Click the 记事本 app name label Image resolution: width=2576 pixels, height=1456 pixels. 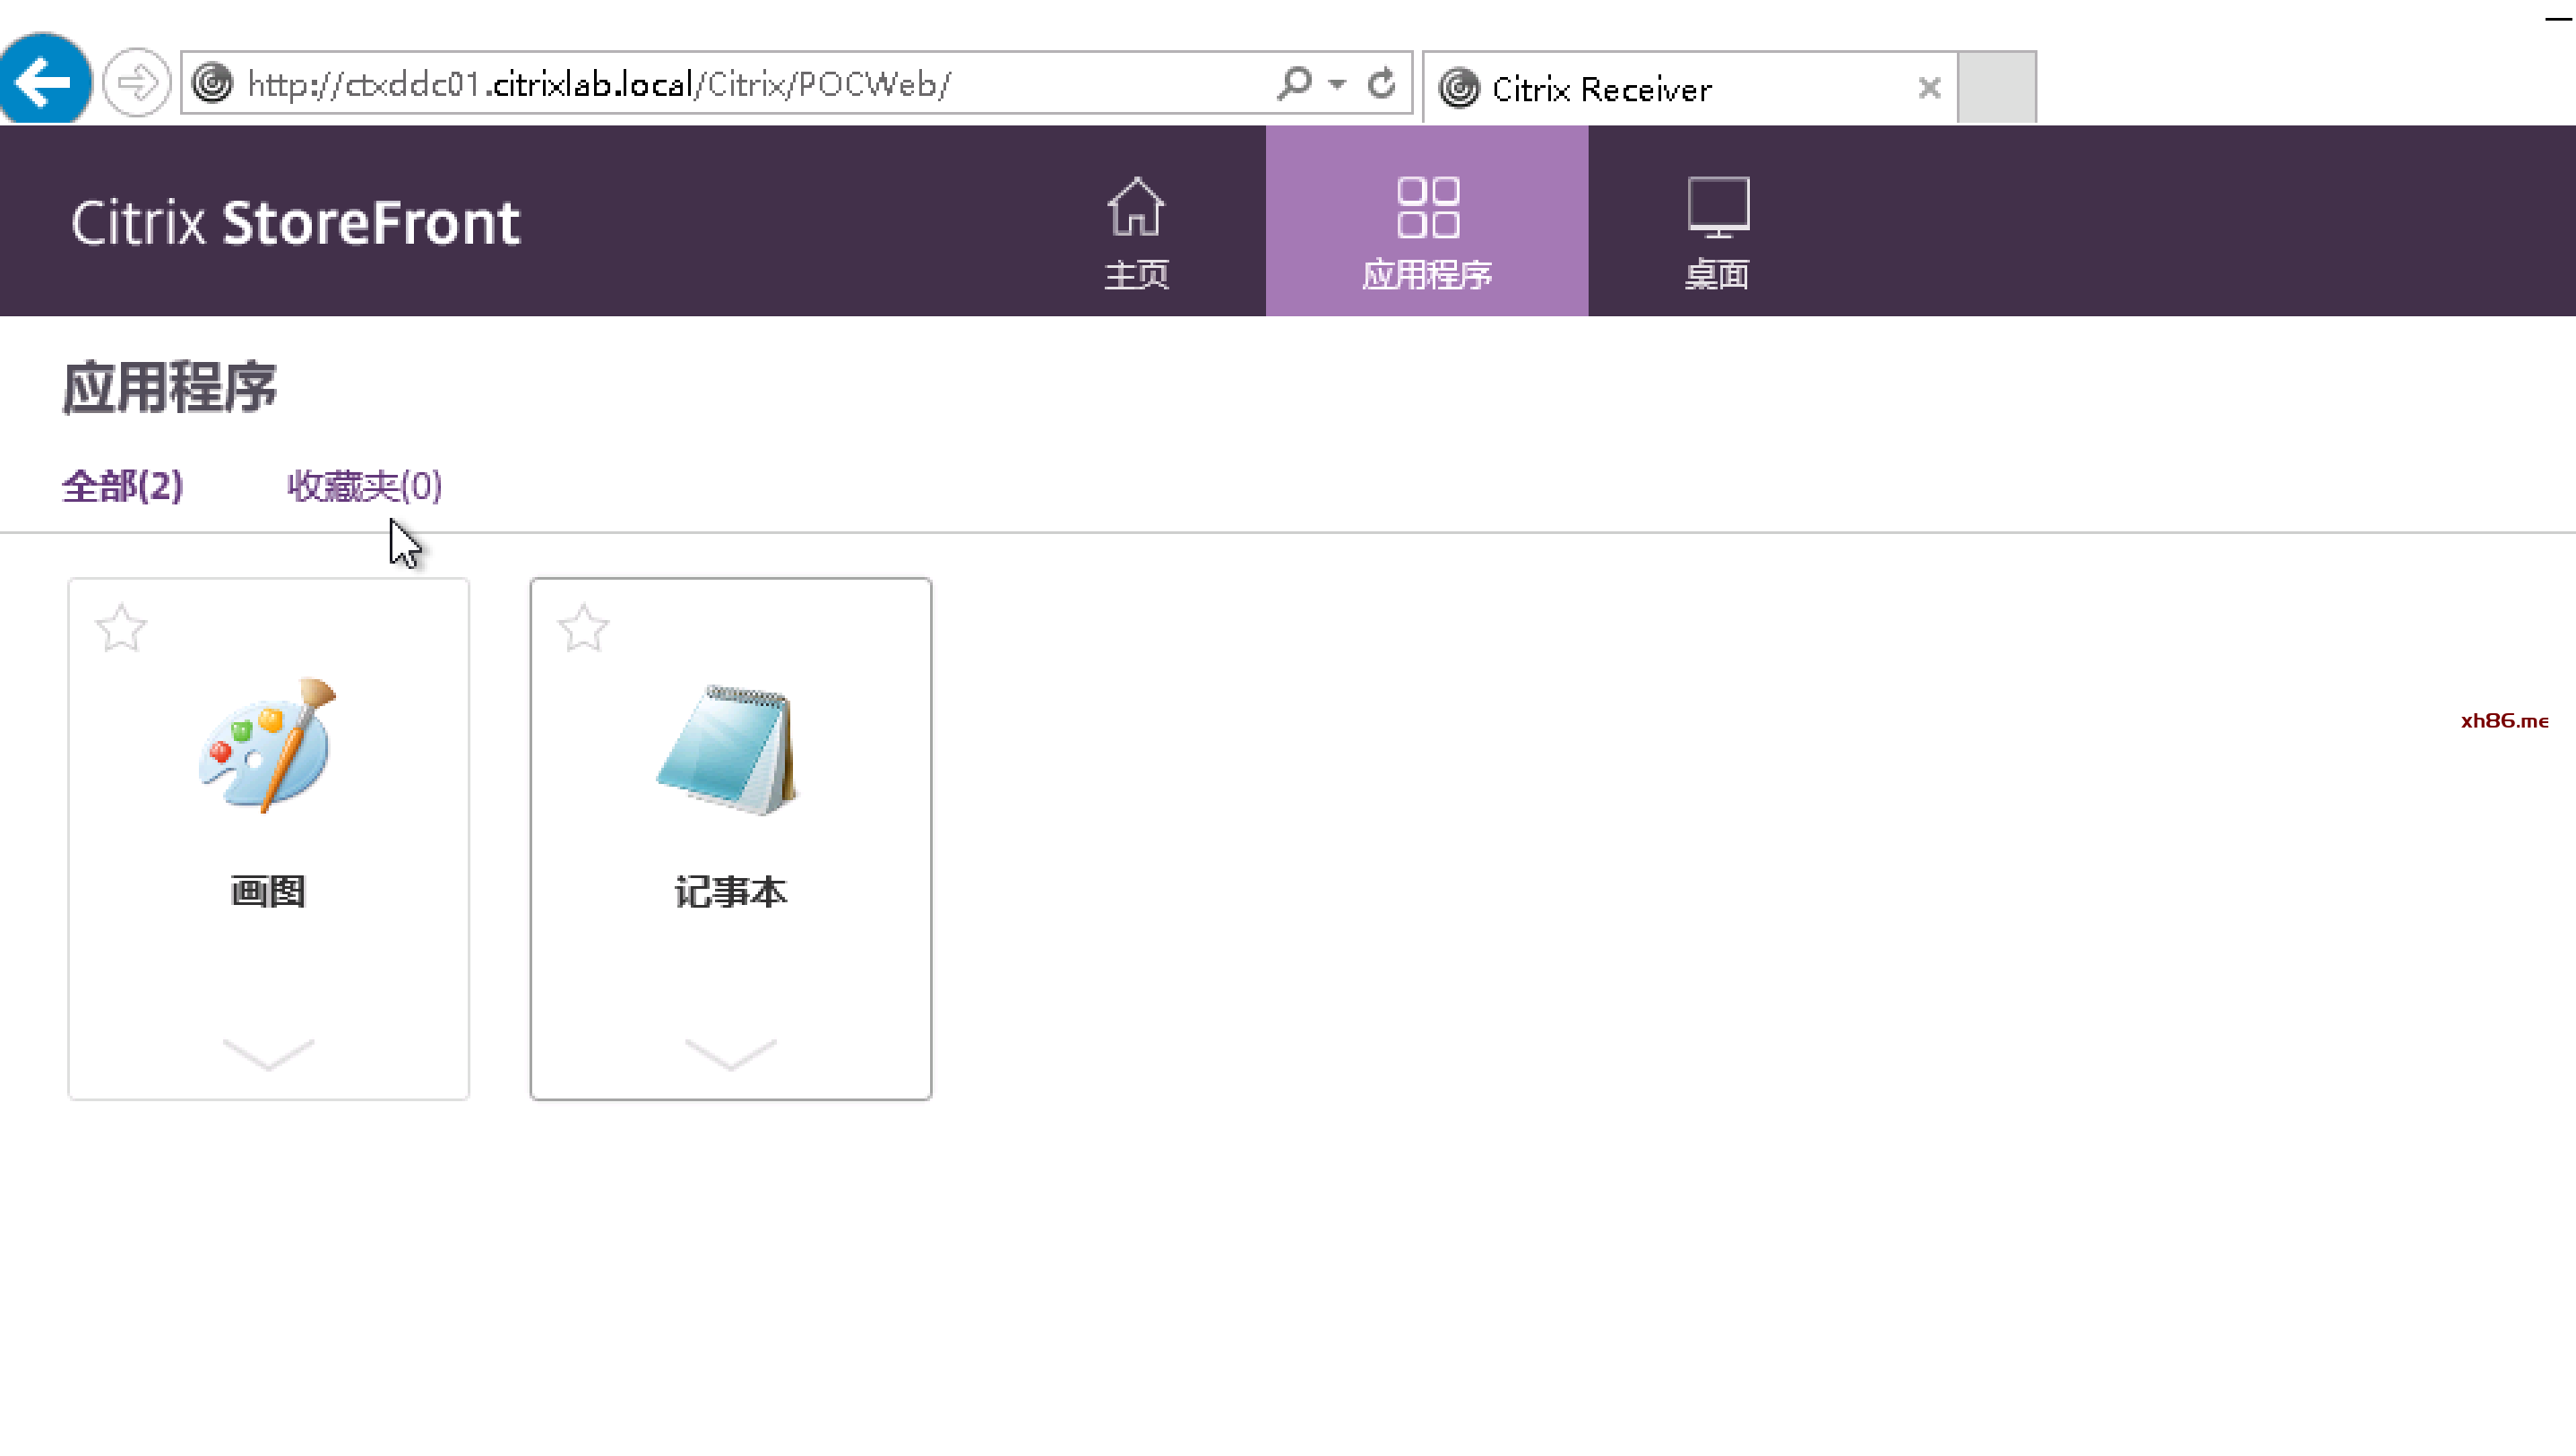coord(730,892)
